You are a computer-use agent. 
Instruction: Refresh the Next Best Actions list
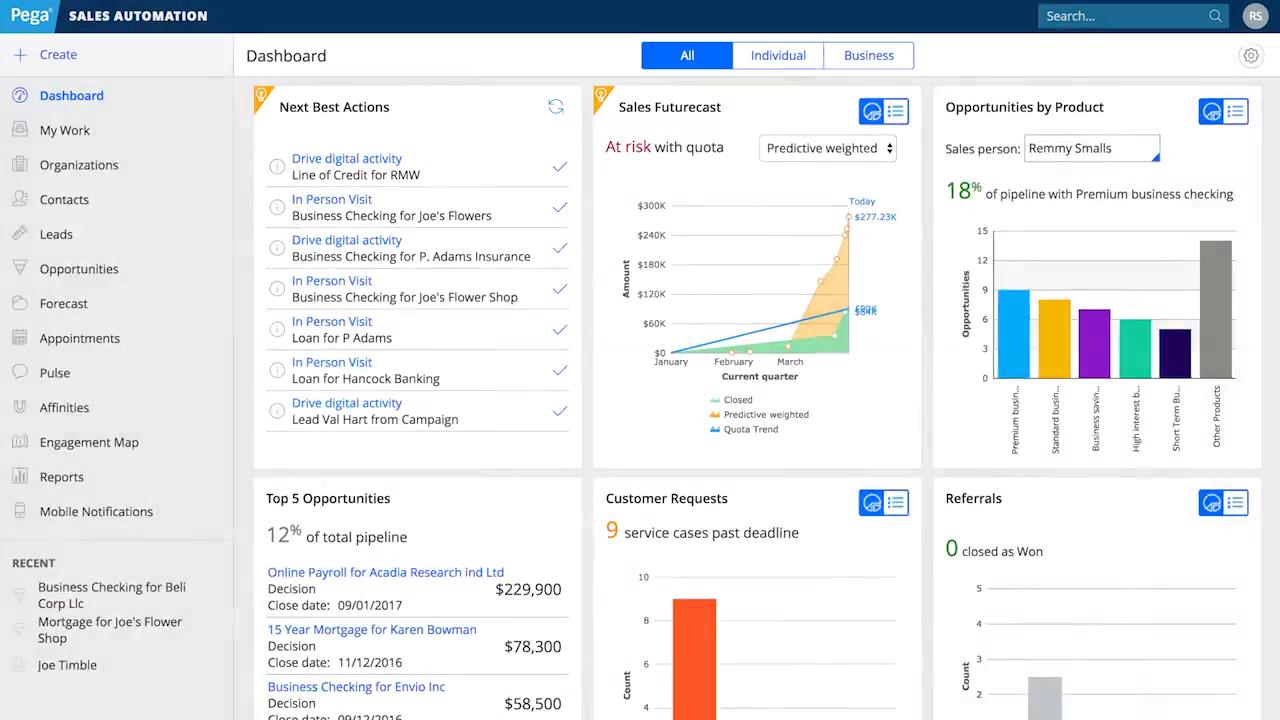coord(556,107)
